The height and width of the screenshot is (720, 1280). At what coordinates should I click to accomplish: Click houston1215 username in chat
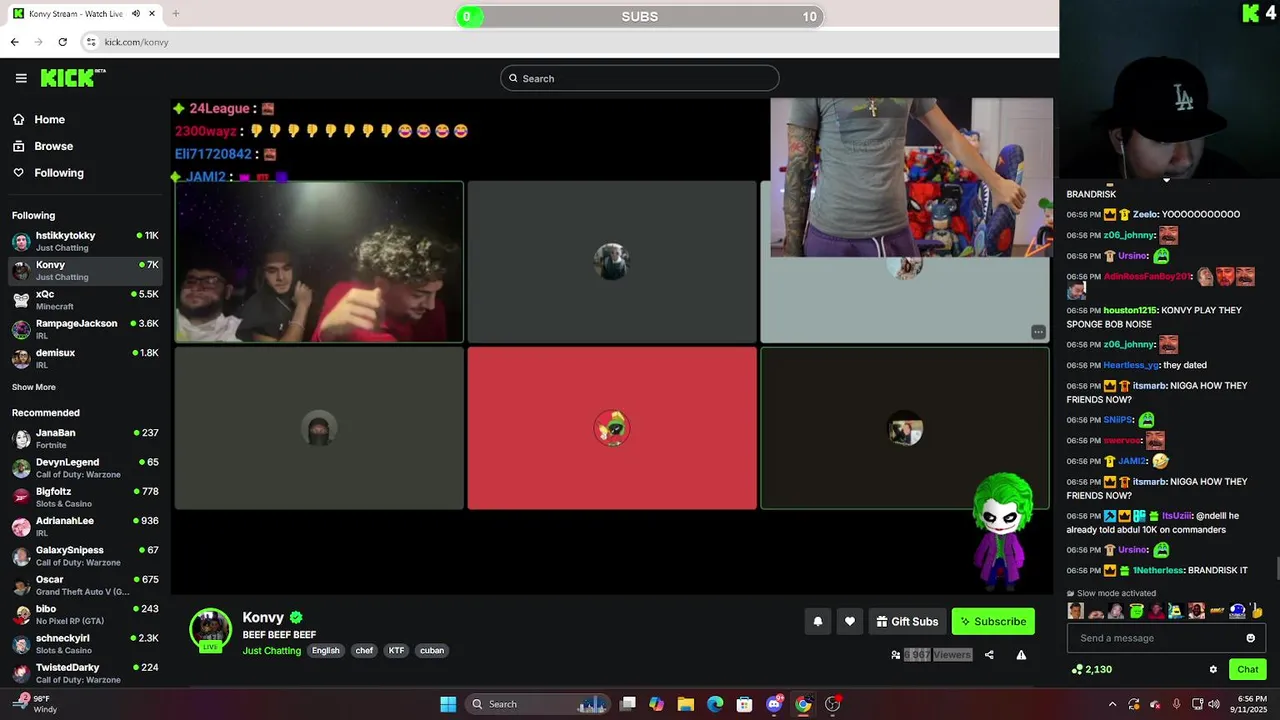tap(1131, 310)
